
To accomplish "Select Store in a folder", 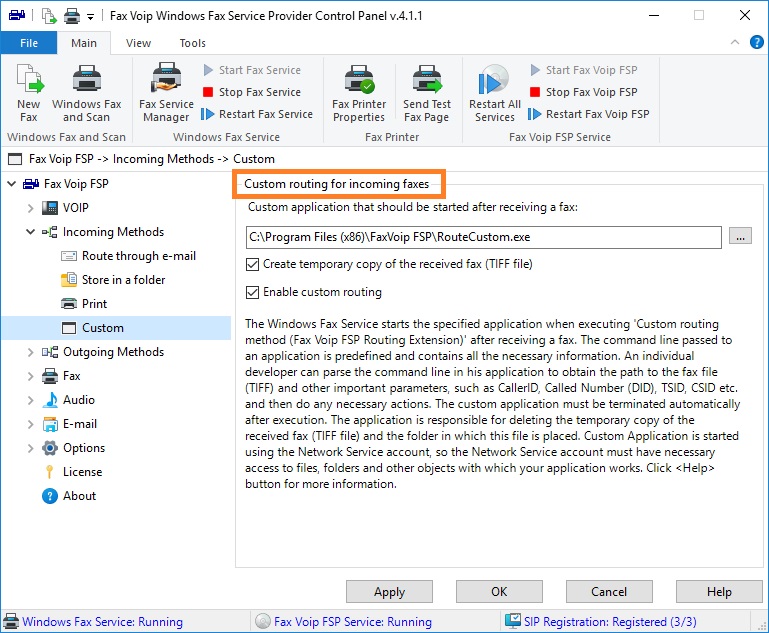I will (x=113, y=280).
